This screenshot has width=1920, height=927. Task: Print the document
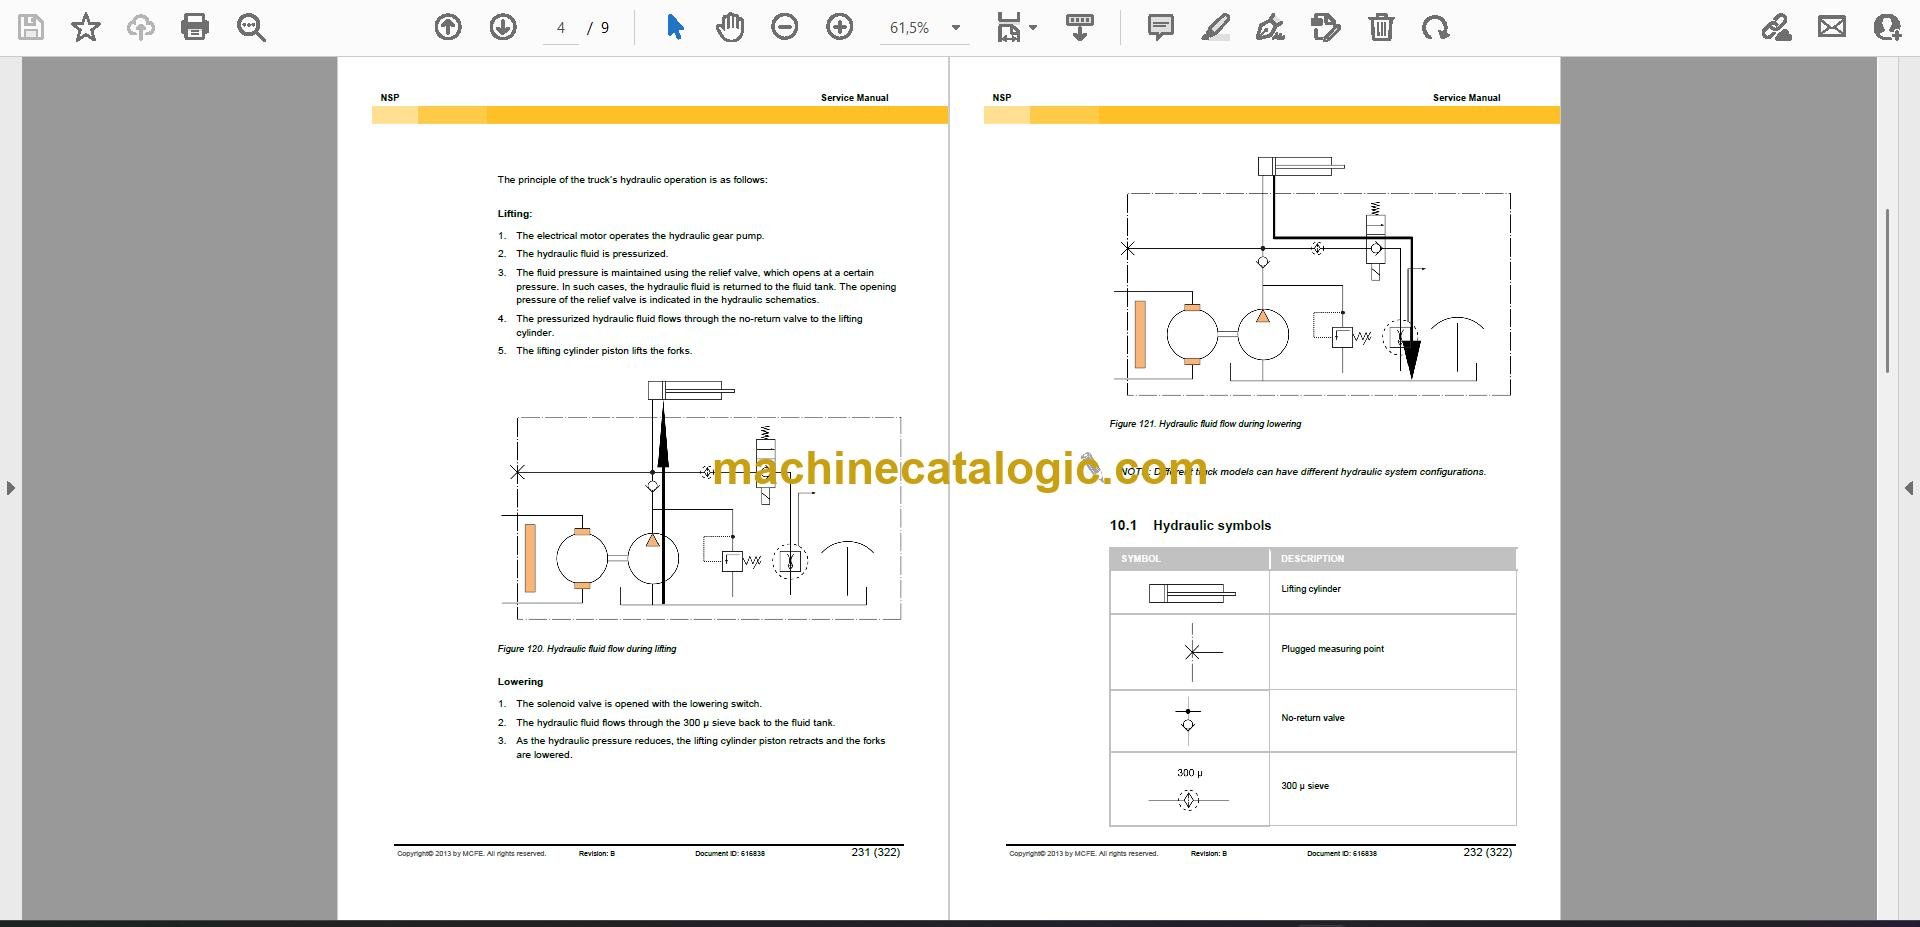point(195,27)
